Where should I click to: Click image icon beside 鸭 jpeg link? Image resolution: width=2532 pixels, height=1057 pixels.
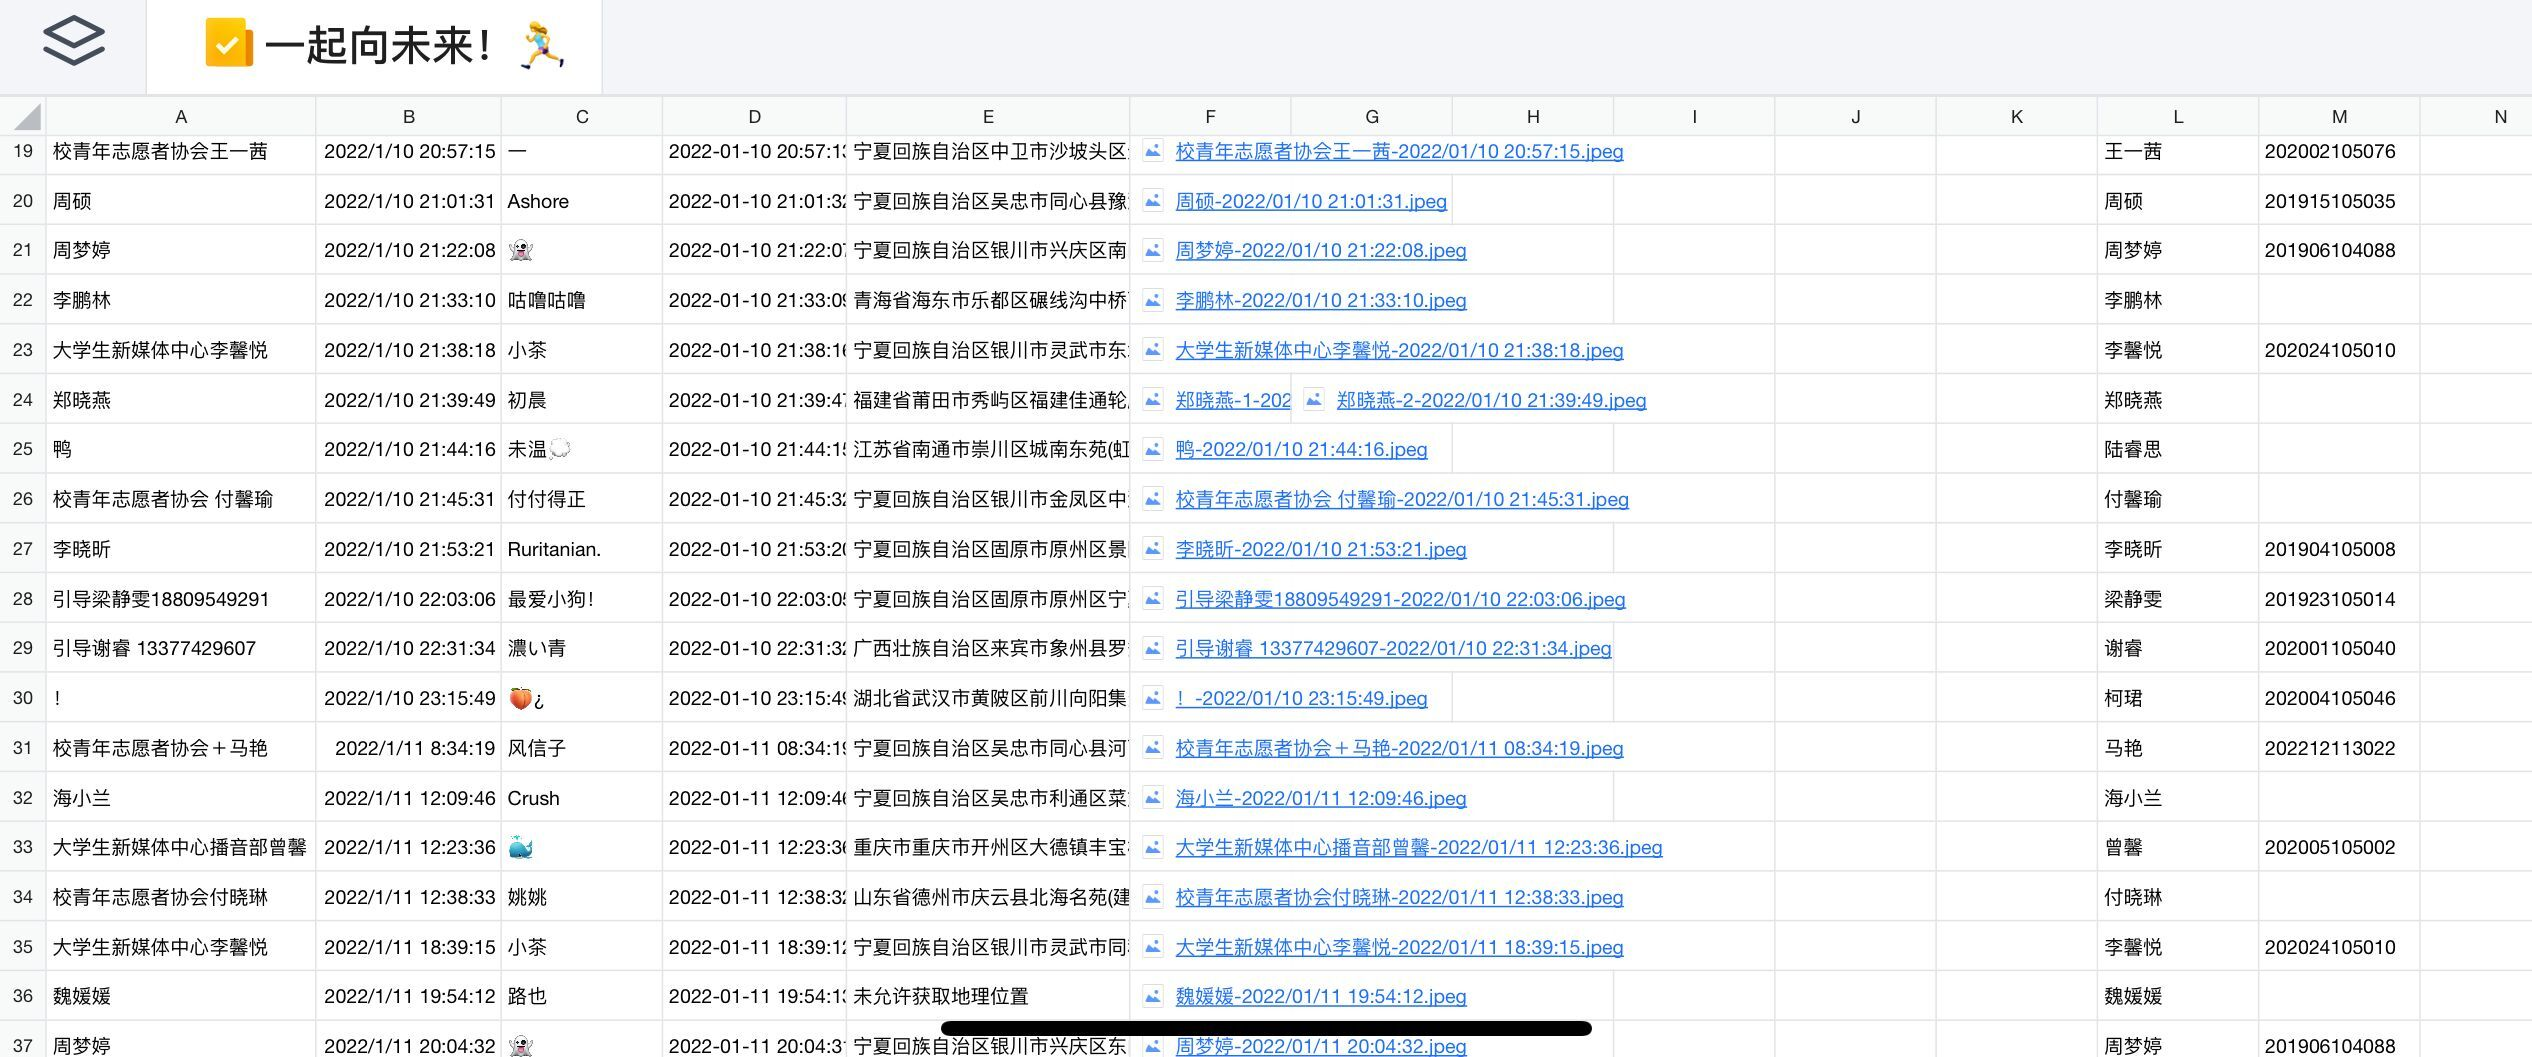click(x=1153, y=449)
